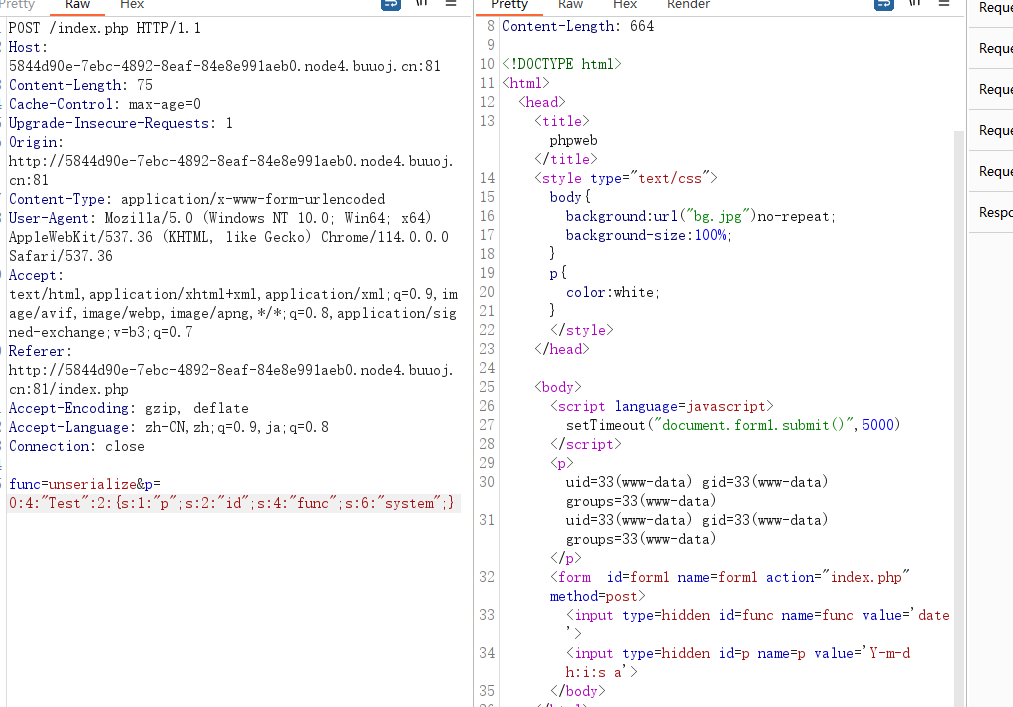Click the '<html>' tag on response line 11

[x=526, y=83]
